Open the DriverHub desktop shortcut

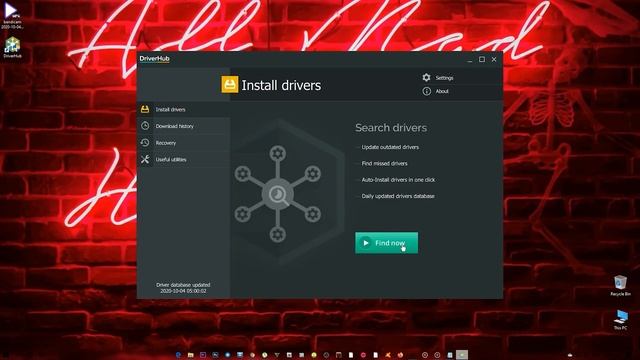(12, 48)
